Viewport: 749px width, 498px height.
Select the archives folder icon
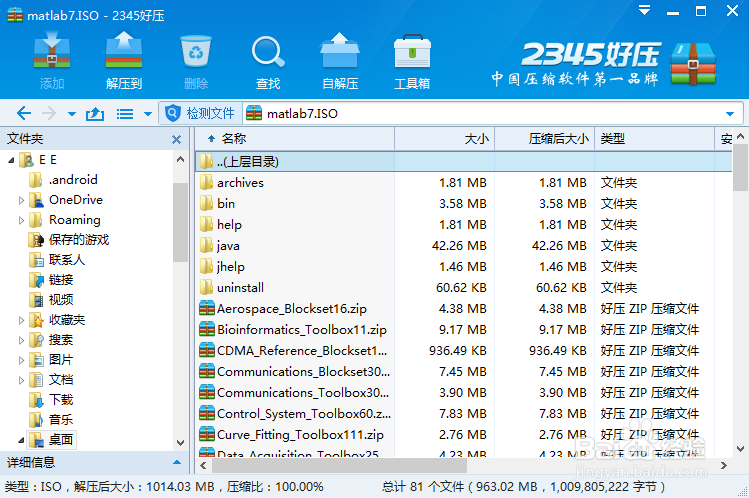pyautogui.click(x=206, y=182)
